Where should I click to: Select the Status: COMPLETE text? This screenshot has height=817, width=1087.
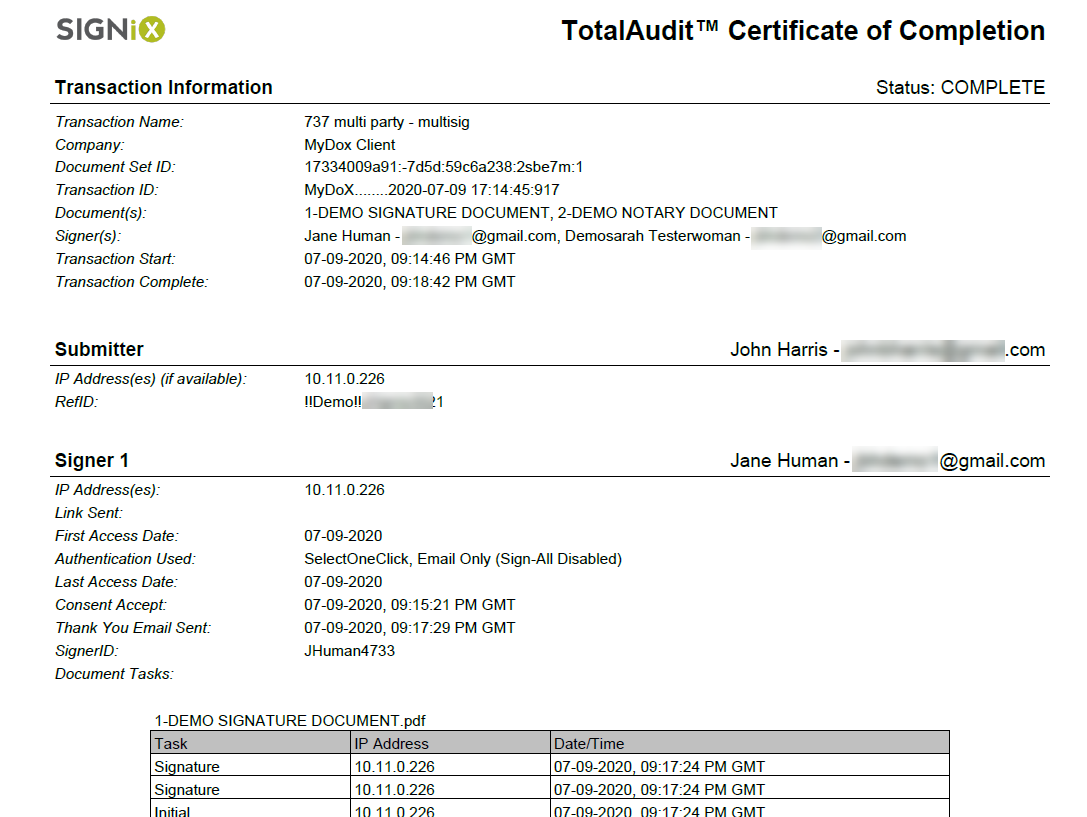[960, 88]
